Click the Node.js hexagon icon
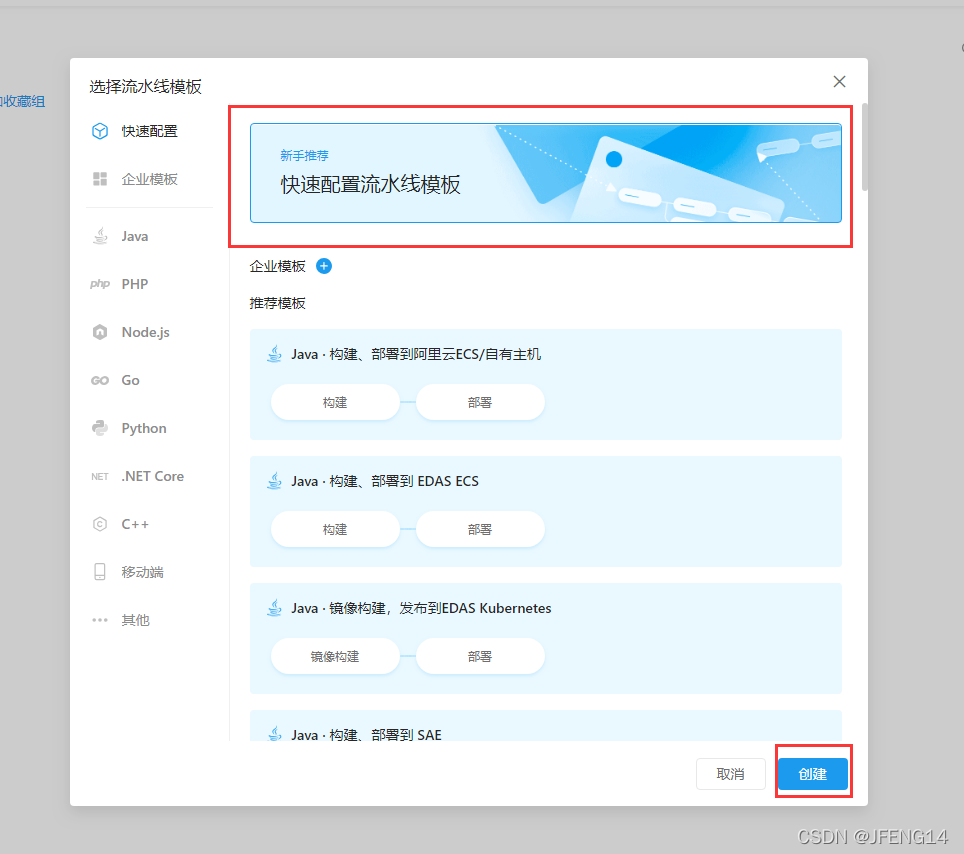This screenshot has width=964, height=854. (x=100, y=332)
